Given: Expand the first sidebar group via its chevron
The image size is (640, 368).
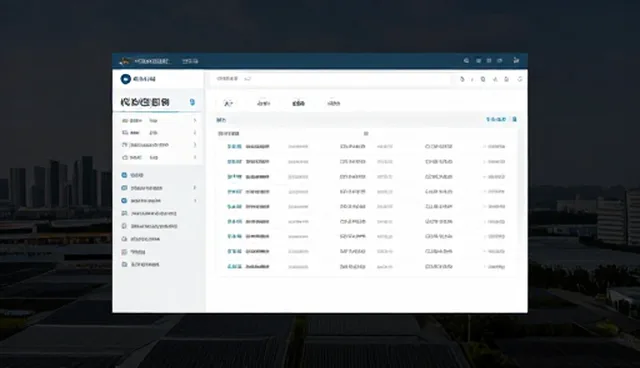Looking at the screenshot, I should click(x=195, y=120).
